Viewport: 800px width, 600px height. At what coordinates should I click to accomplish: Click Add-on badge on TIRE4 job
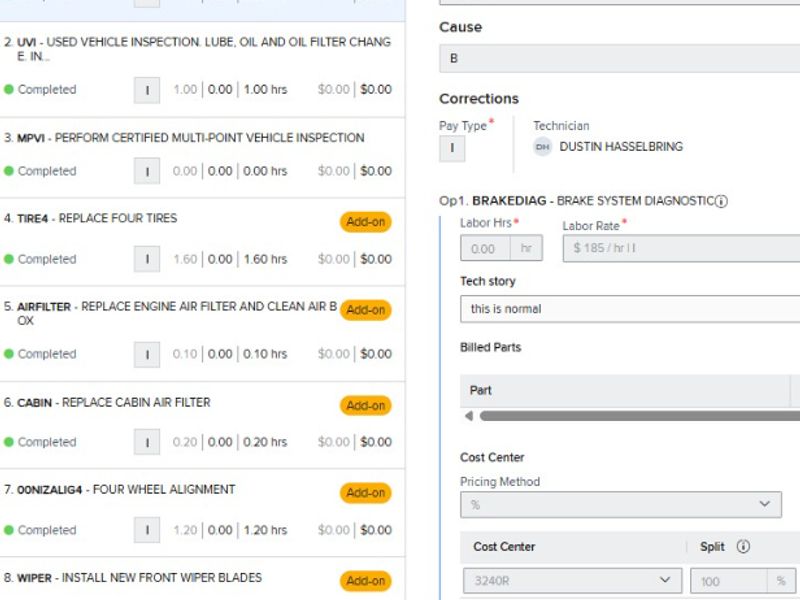(x=365, y=222)
